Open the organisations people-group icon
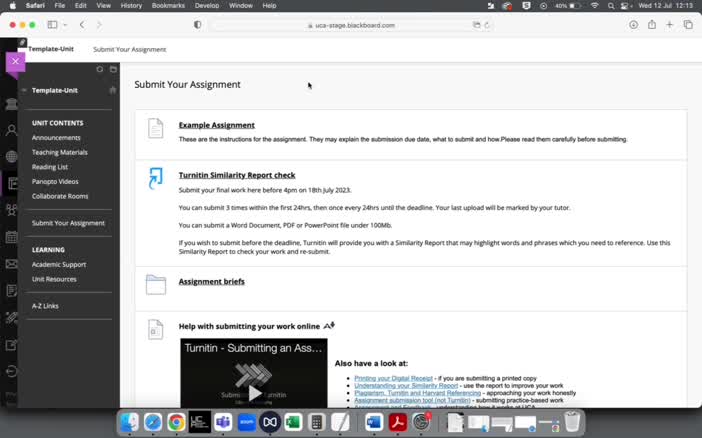The width and height of the screenshot is (702, 438). click(x=11, y=210)
